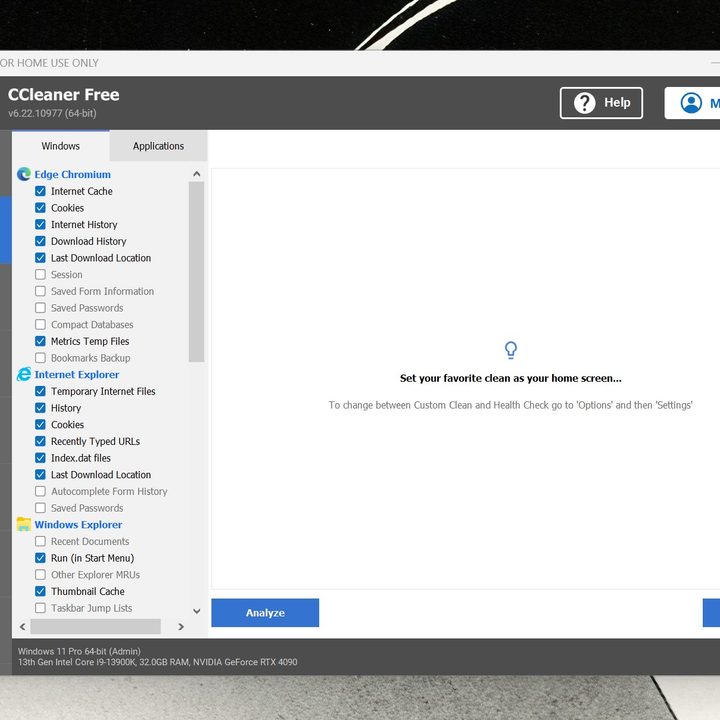Uncheck Metrics Temp Files checkbox
This screenshot has width=720, height=720.
pos(40,341)
